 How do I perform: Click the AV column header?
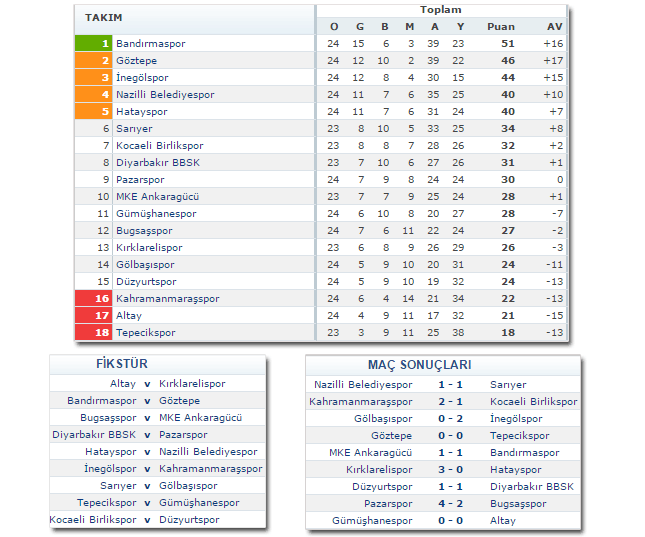(555, 26)
